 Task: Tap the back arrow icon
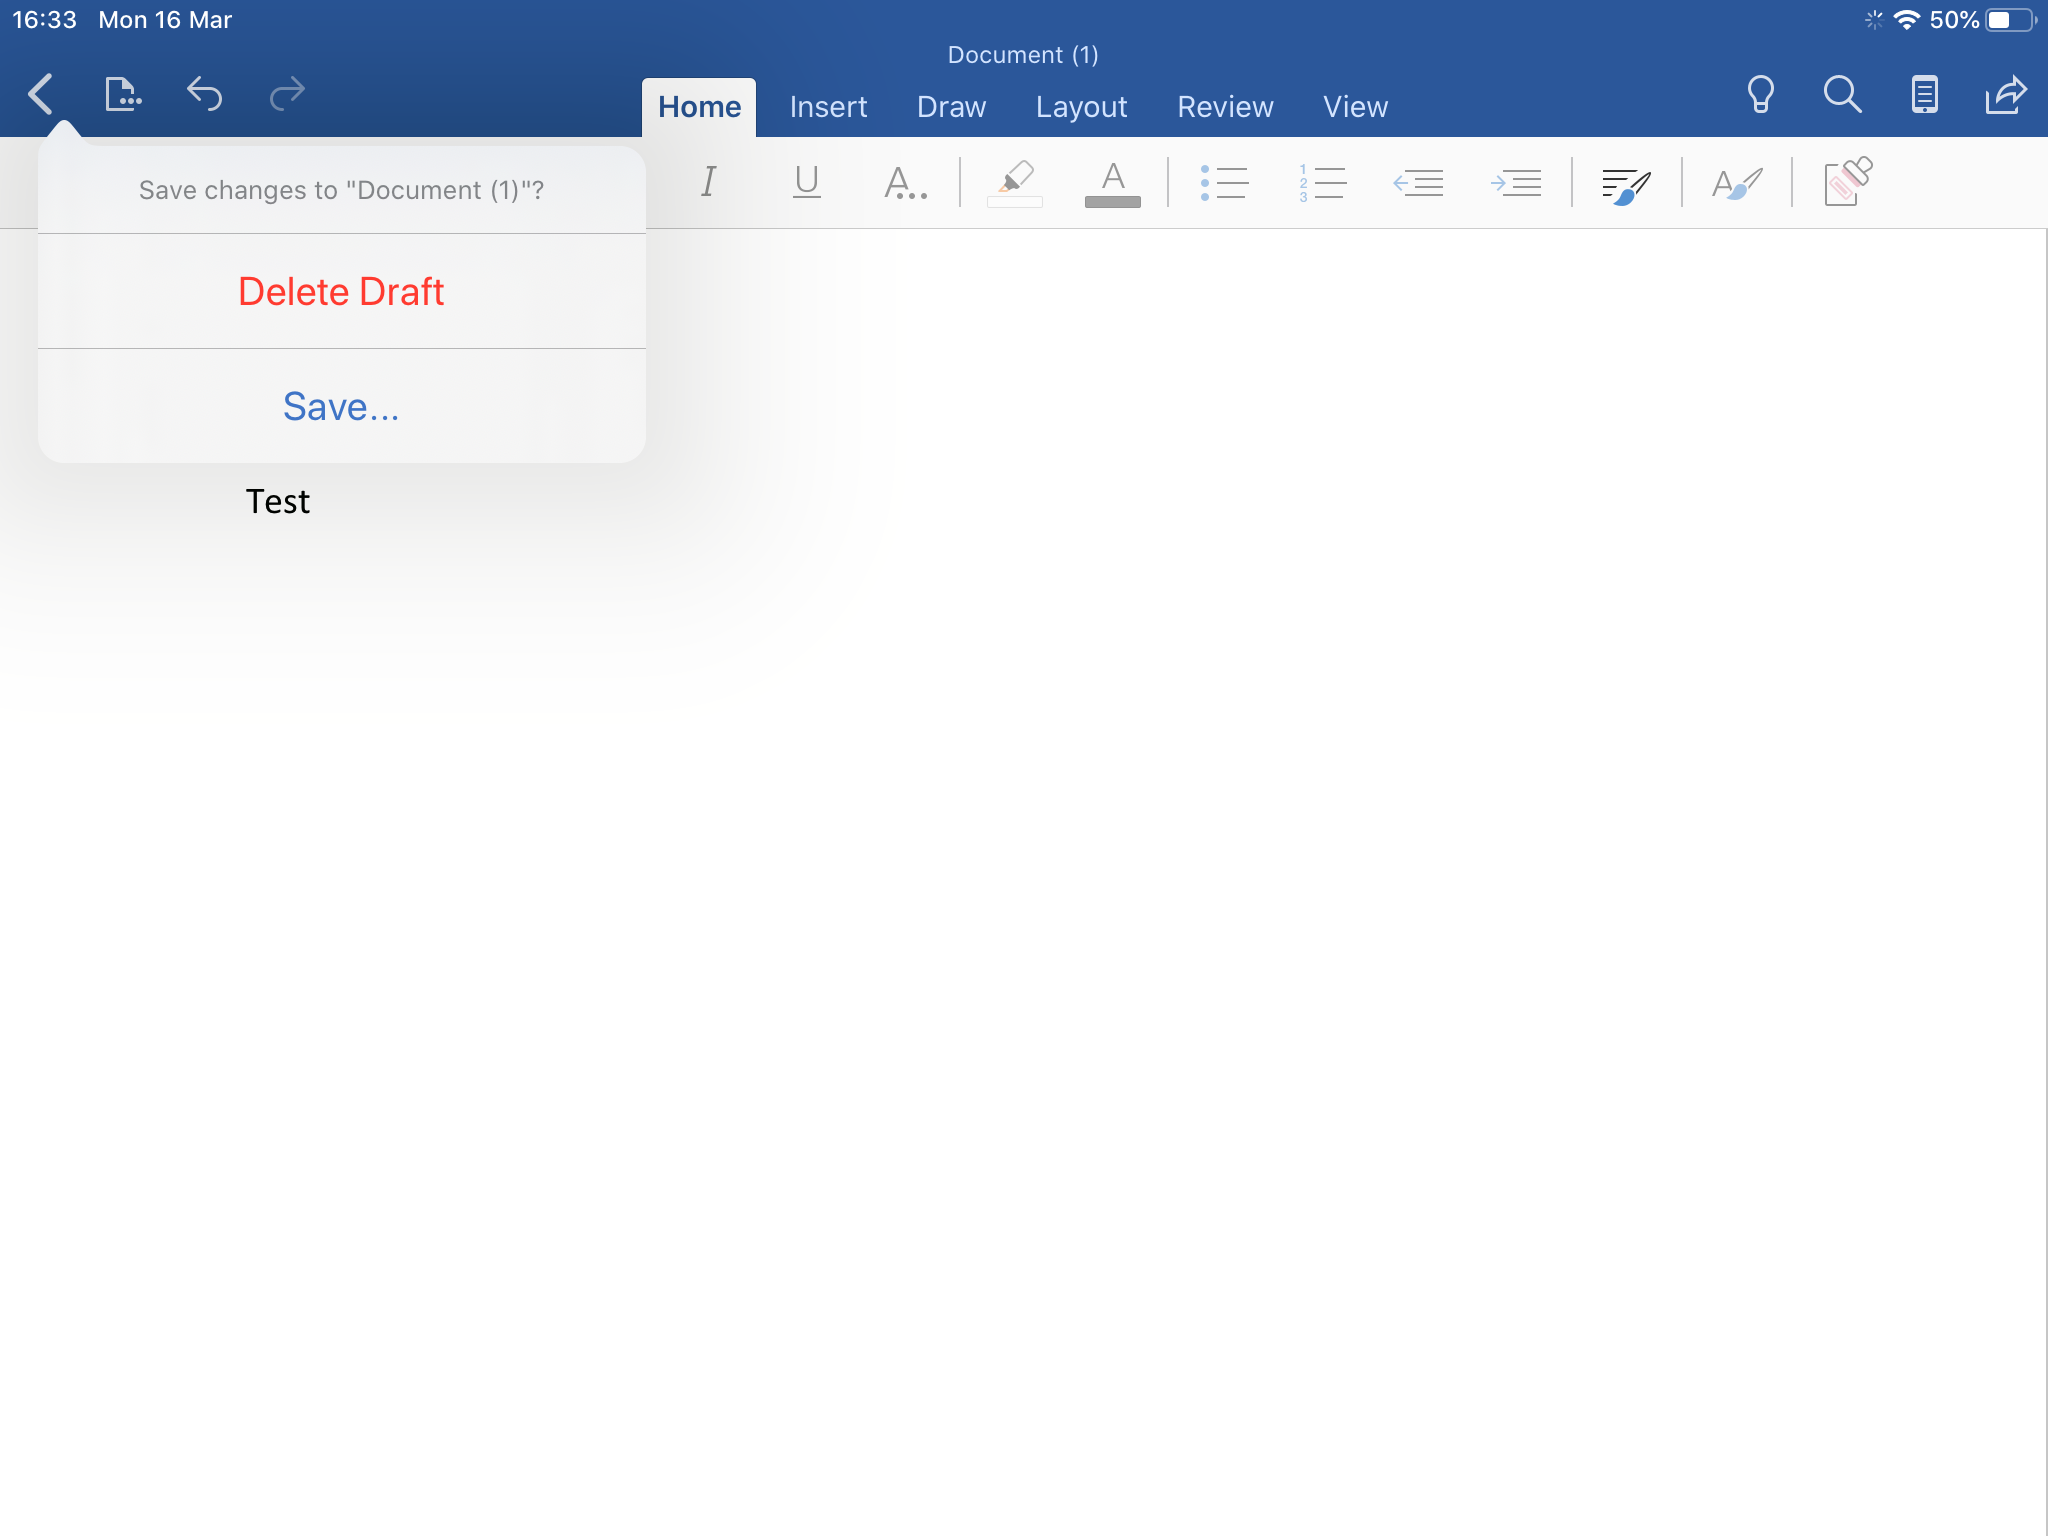click(41, 95)
